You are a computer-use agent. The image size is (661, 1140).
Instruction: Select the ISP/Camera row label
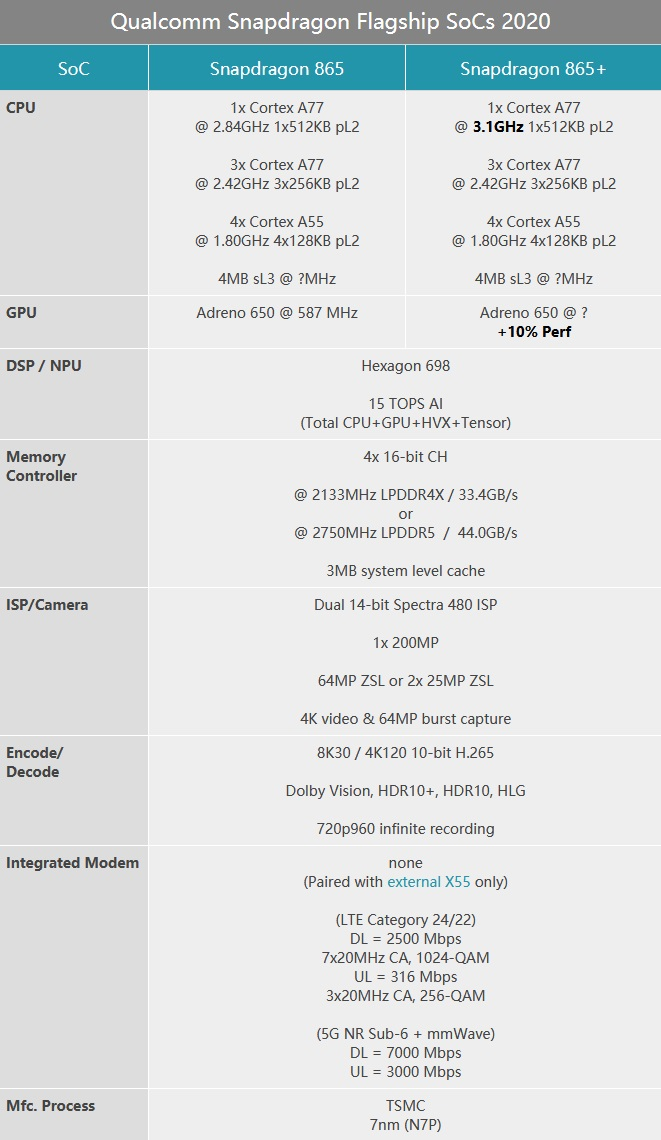[x=47, y=605]
